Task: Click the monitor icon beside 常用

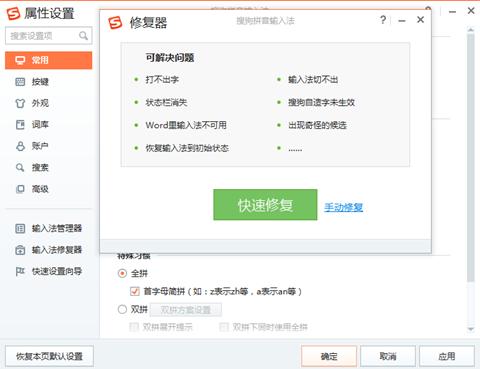Action: pyautogui.click(x=20, y=60)
